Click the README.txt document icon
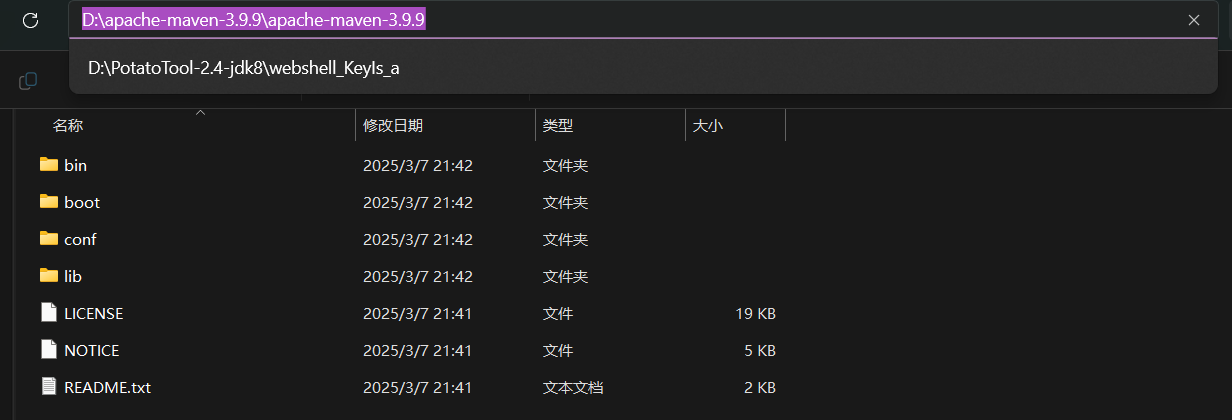This screenshot has height=420, width=1232. (x=49, y=387)
